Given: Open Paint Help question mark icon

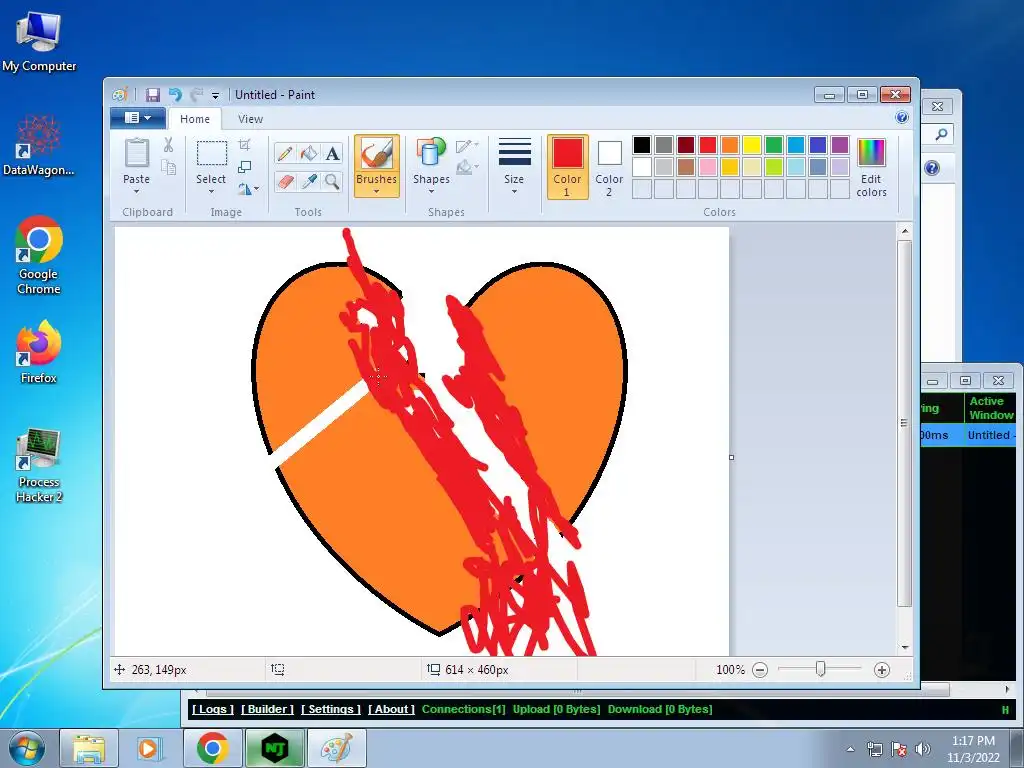Looking at the screenshot, I should pyautogui.click(x=902, y=118).
